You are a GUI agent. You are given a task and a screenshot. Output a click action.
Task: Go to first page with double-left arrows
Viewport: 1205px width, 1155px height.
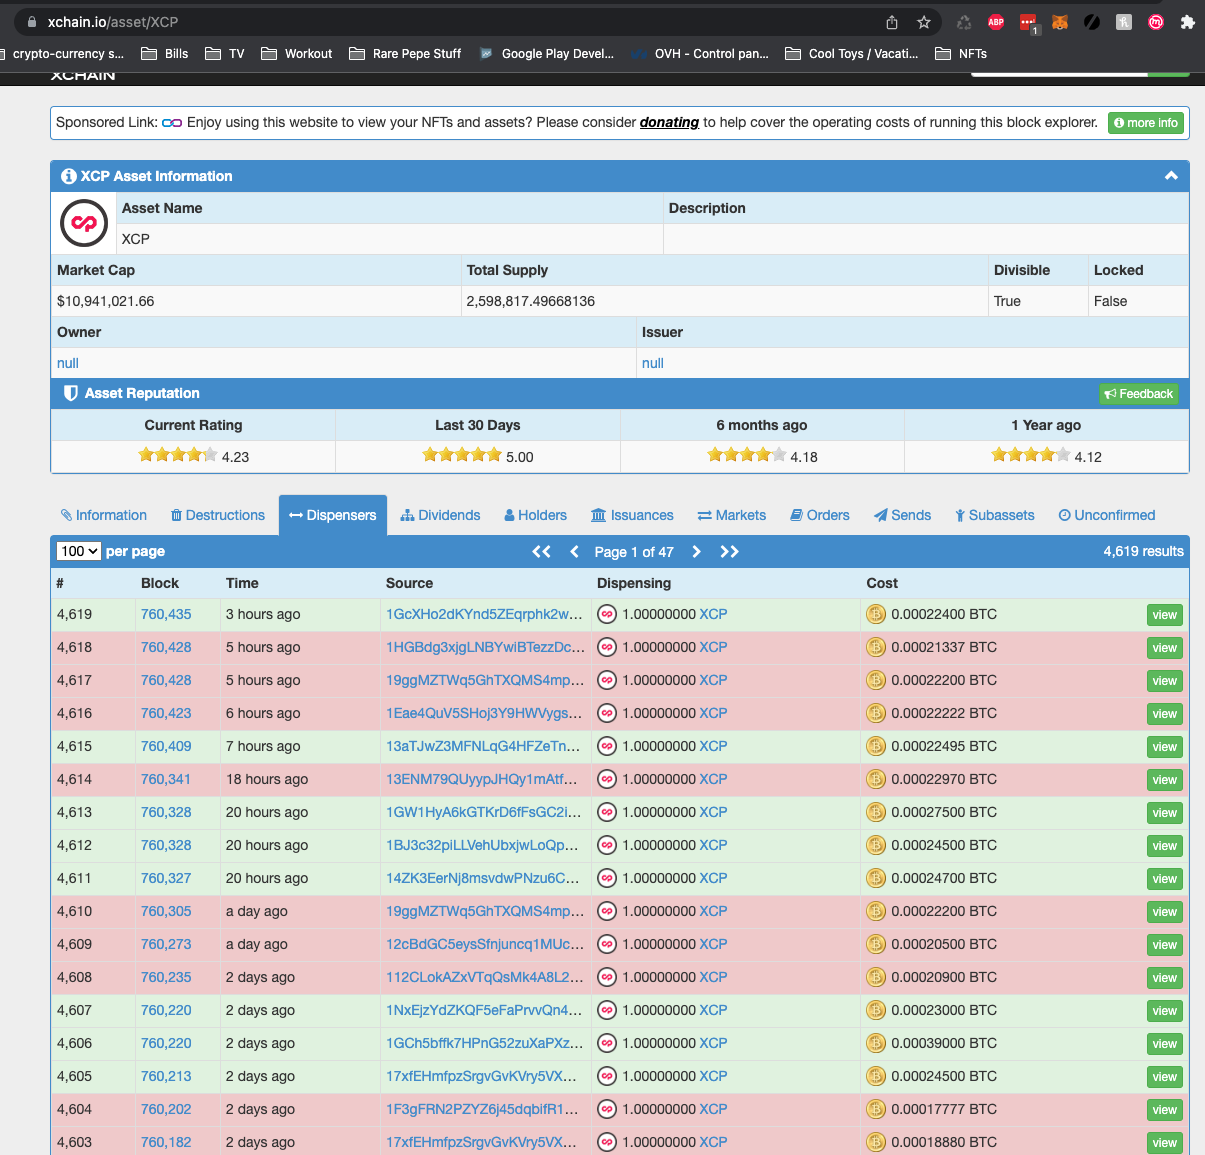[x=541, y=551]
